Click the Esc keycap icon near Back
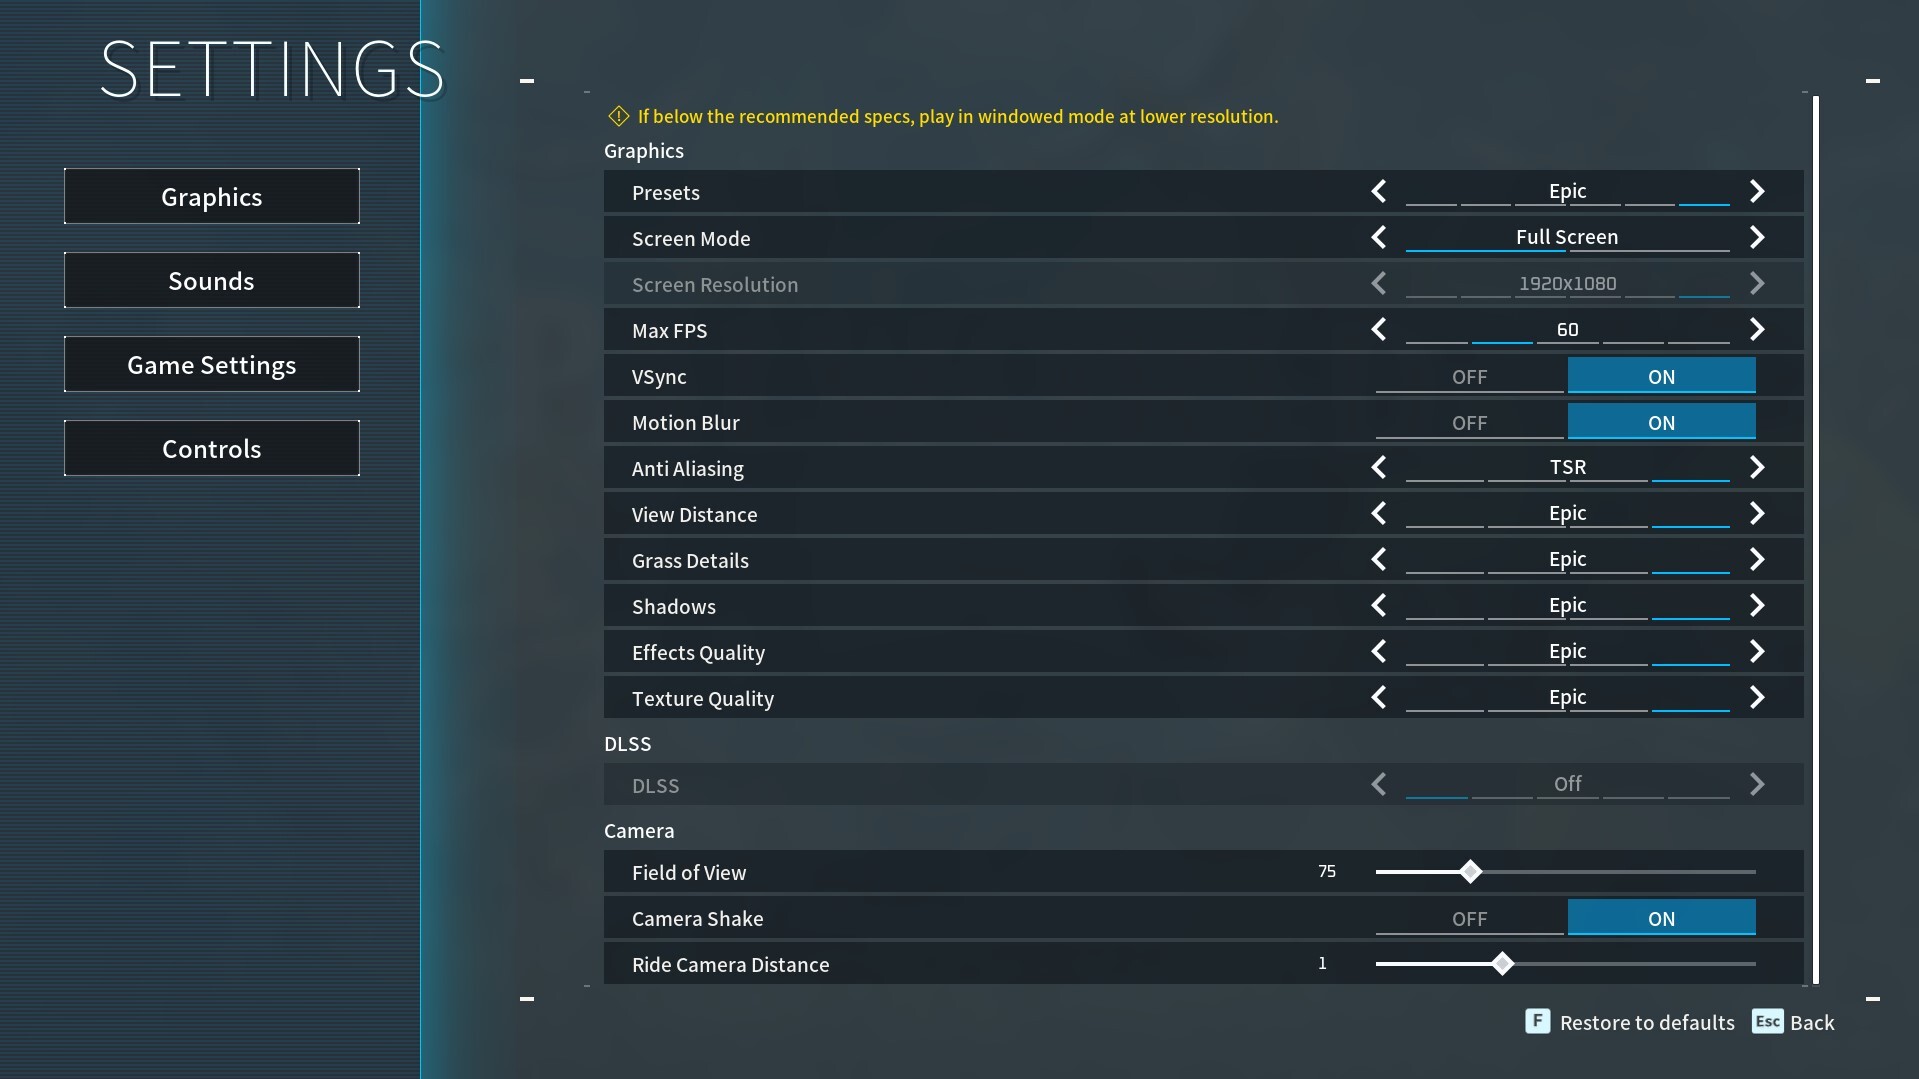Image resolution: width=1919 pixels, height=1079 pixels. point(1767,1022)
